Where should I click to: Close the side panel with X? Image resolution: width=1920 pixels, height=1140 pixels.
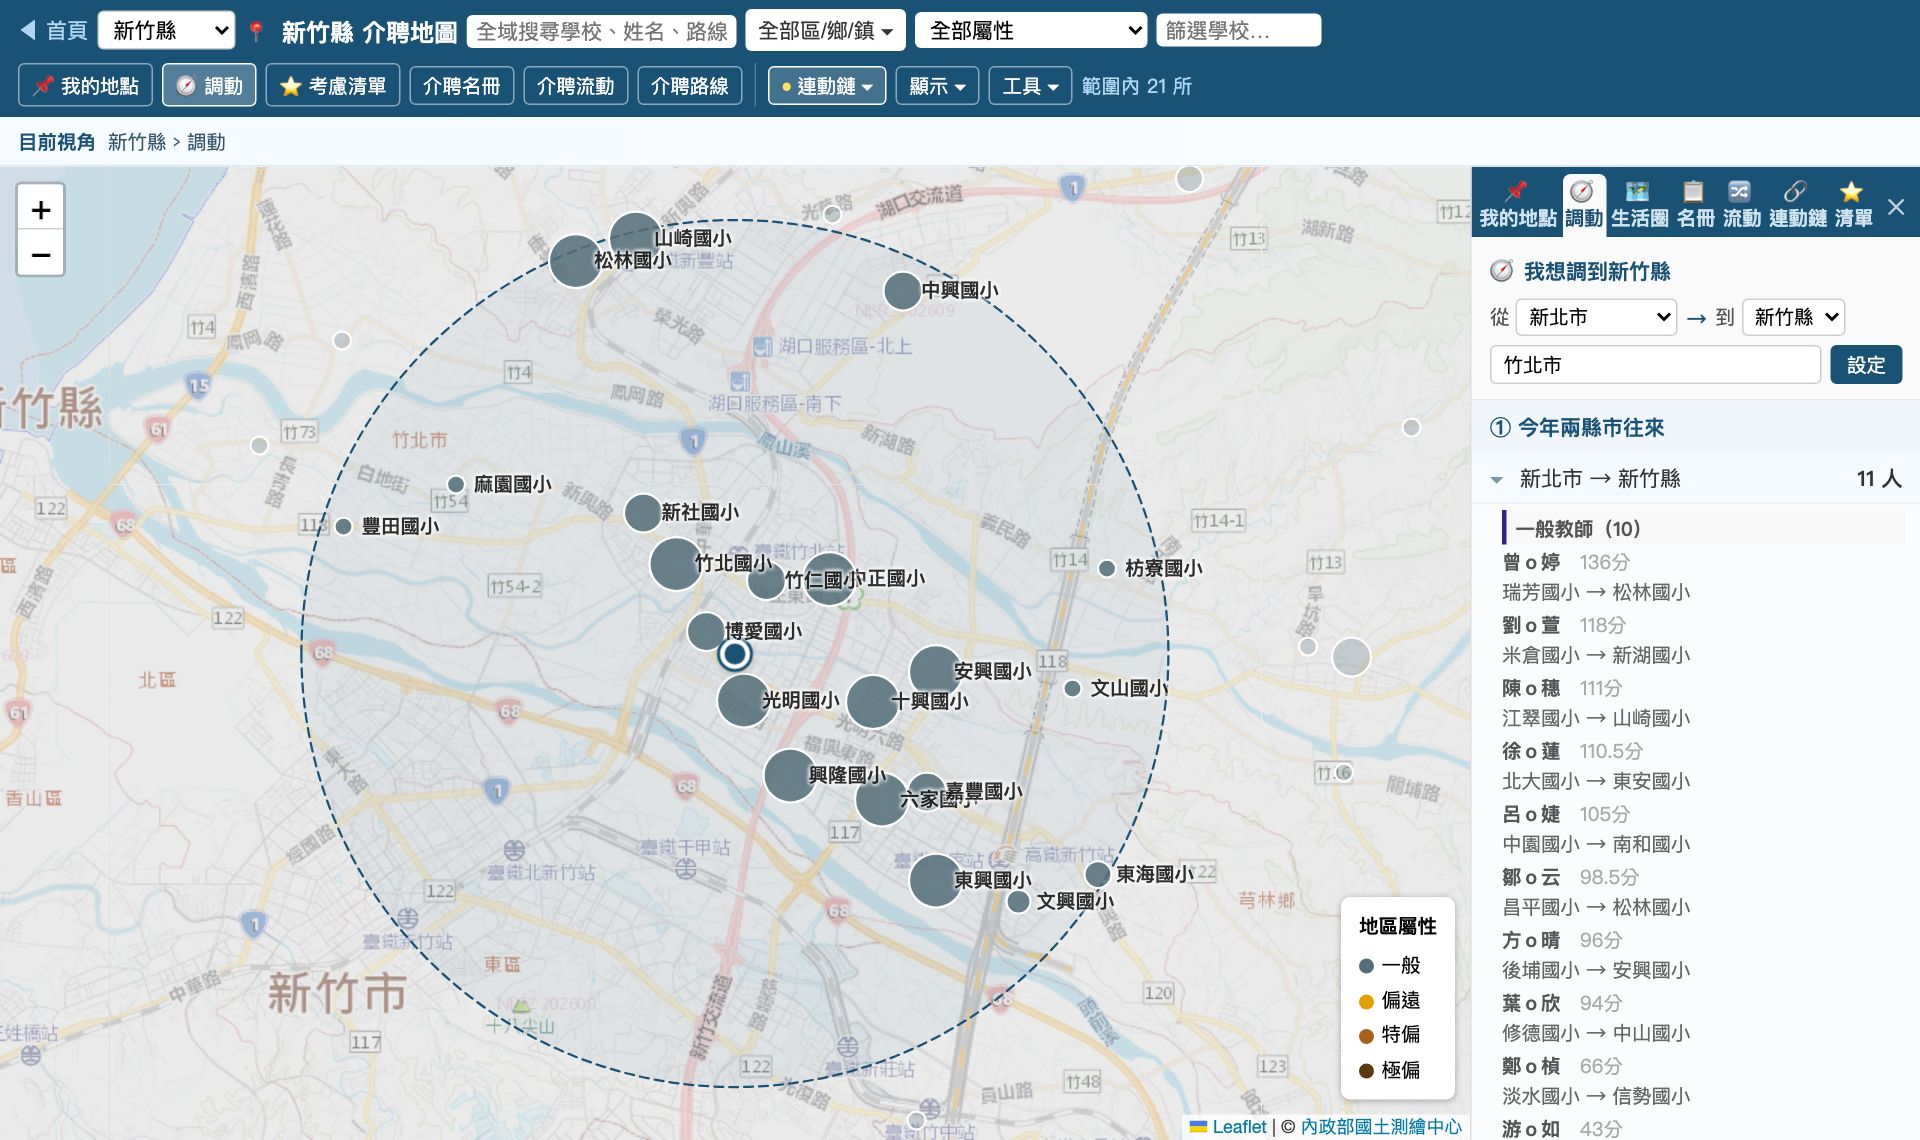1896,207
